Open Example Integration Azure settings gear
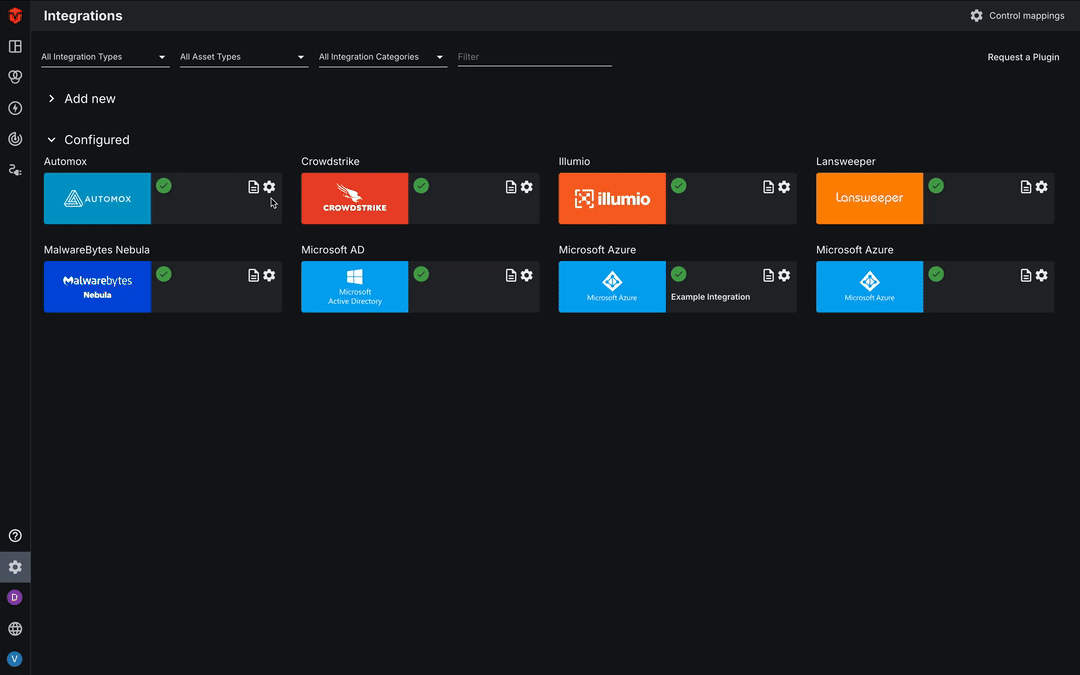The width and height of the screenshot is (1080, 675). pyautogui.click(x=785, y=275)
